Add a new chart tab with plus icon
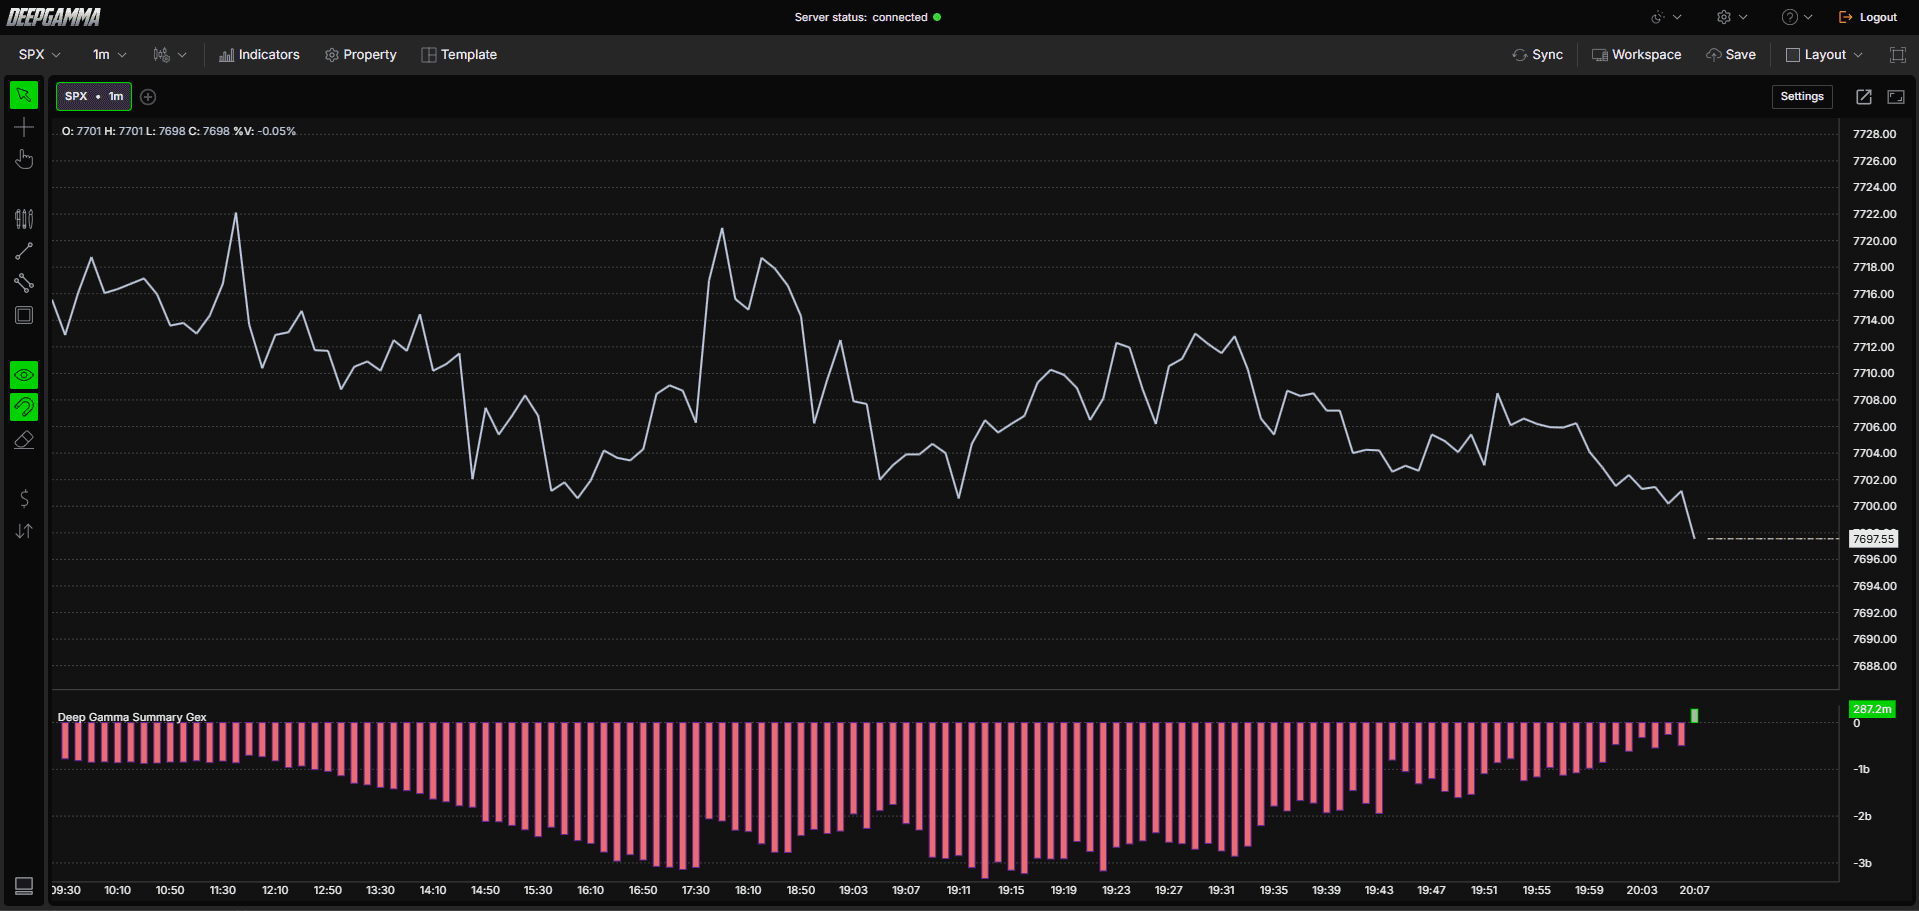The width and height of the screenshot is (1919, 911). [148, 97]
